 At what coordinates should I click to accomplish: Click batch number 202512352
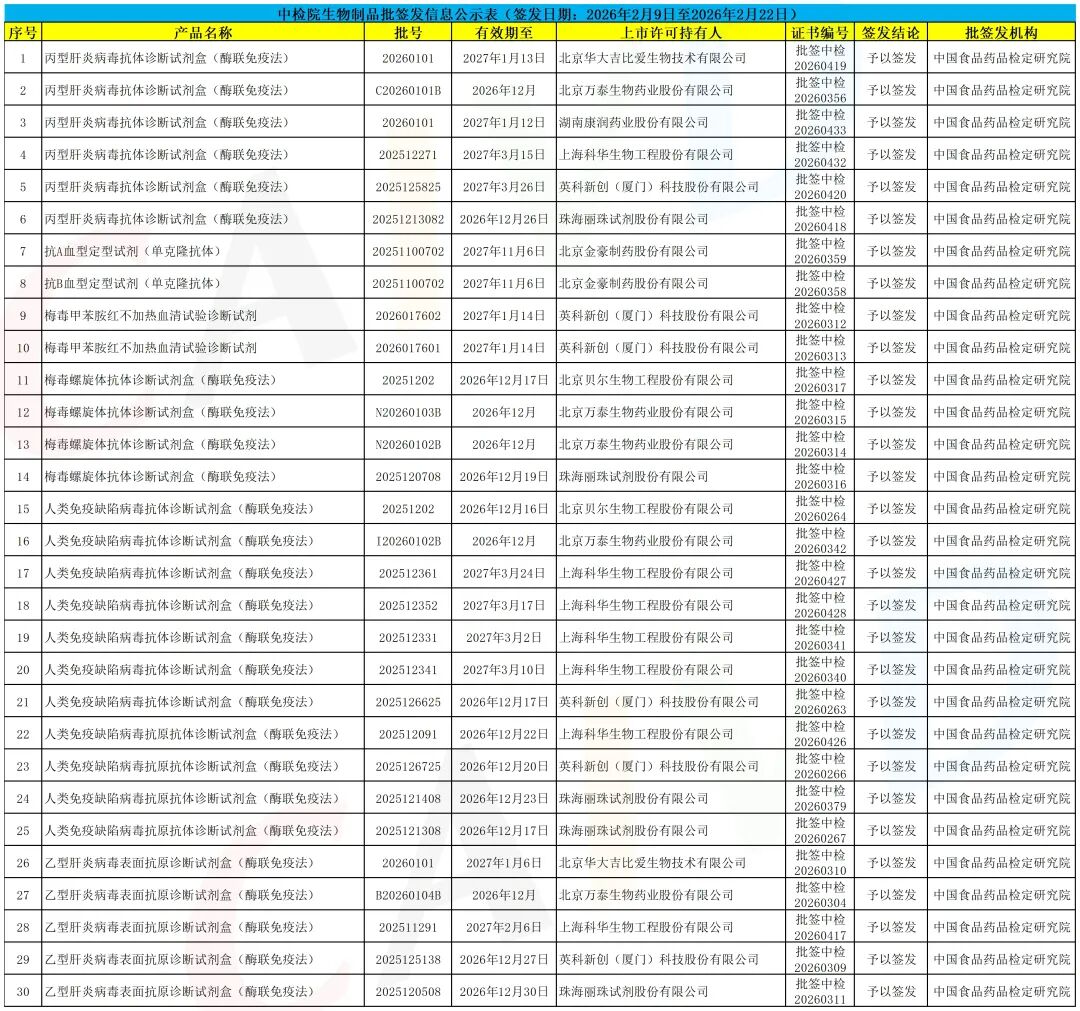point(408,605)
